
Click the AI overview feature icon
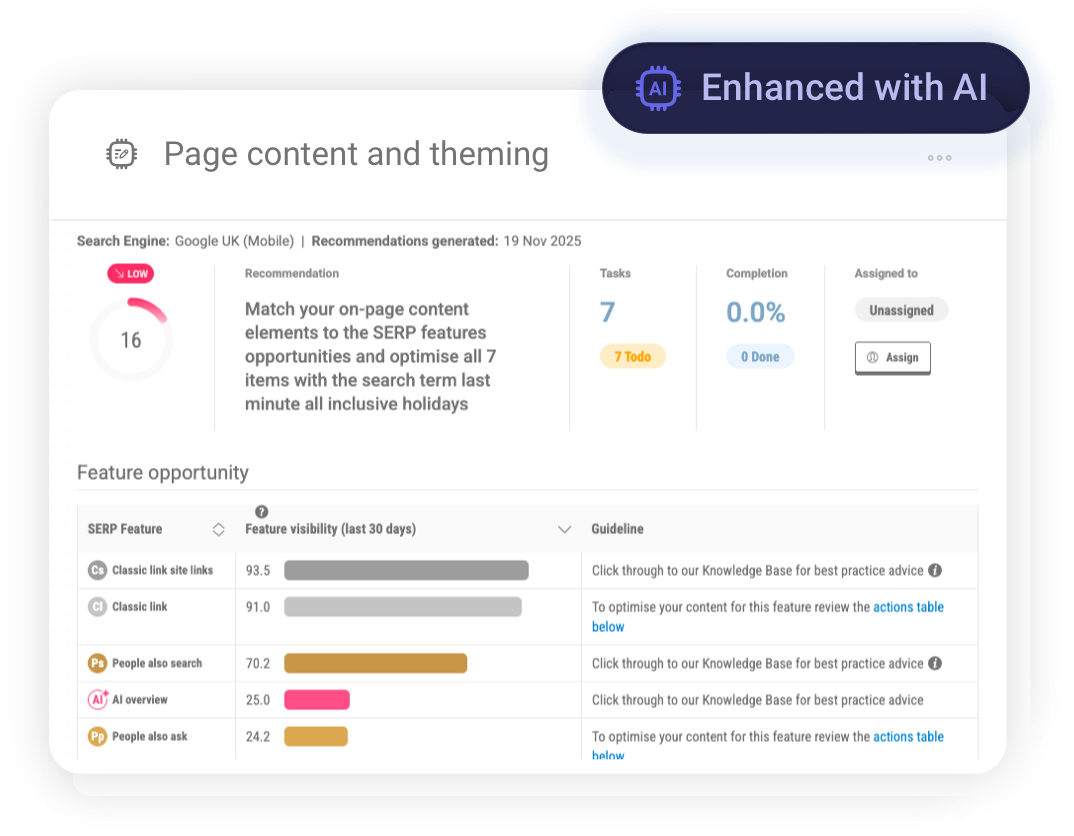coord(96,700)
